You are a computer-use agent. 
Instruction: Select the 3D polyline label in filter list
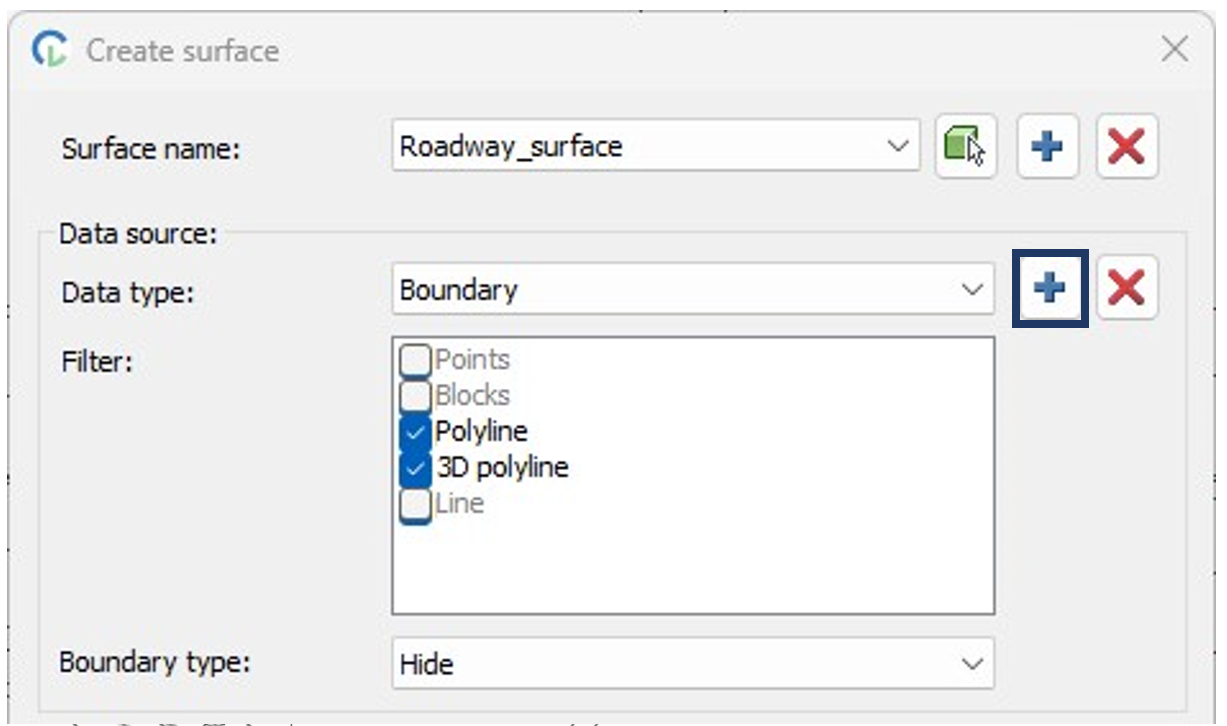click(502, 468)
